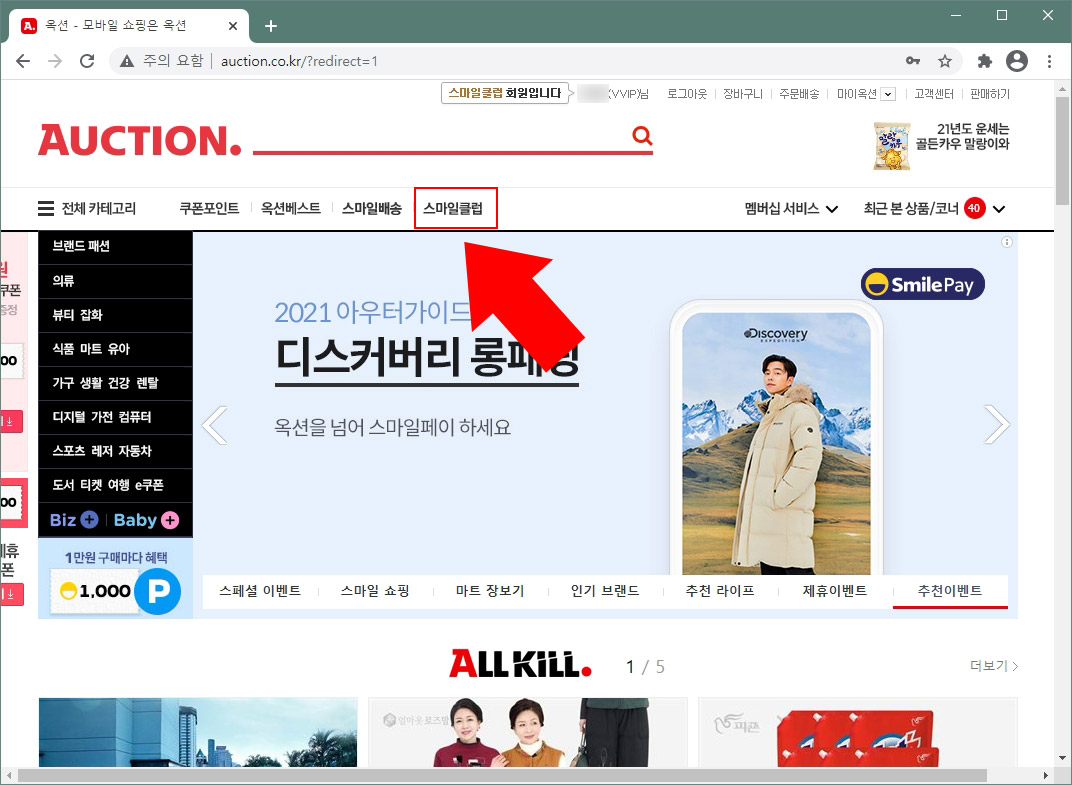Switch to 스페셜 이벤트 tab
The height and width of the screenshot is (785, 1072).
260,591
